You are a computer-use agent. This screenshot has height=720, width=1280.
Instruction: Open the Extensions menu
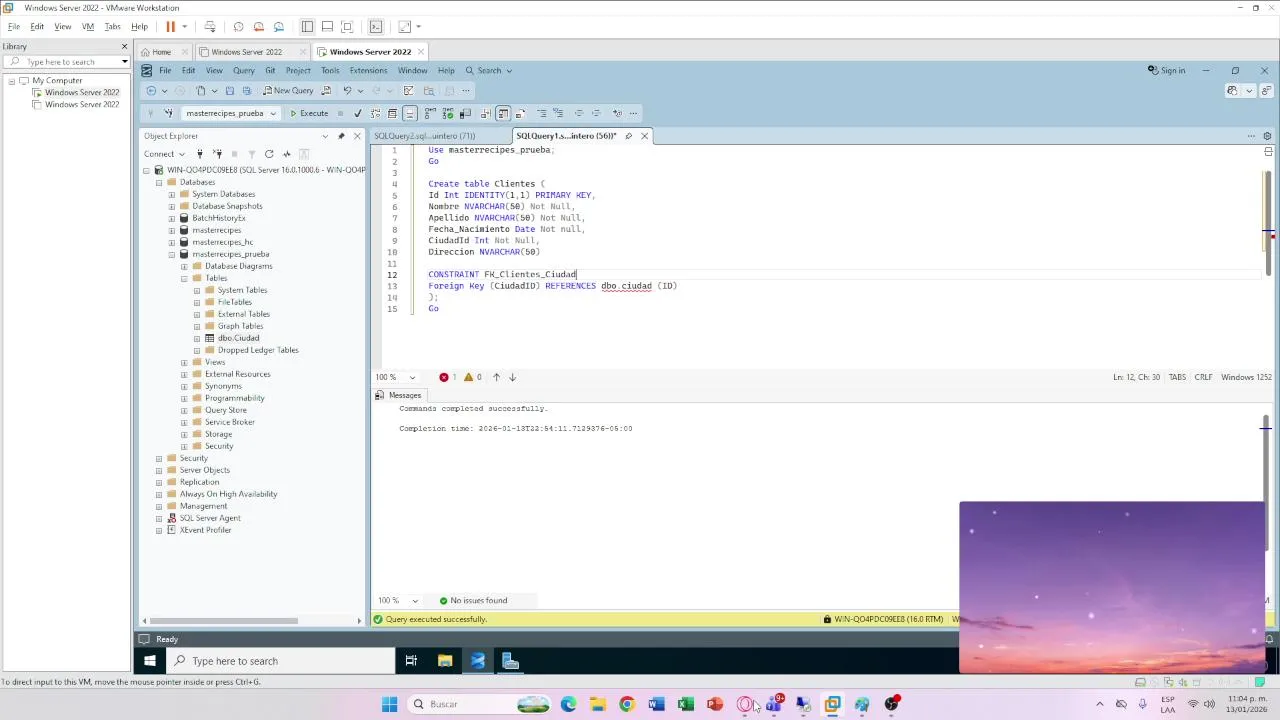click(368, 70)
